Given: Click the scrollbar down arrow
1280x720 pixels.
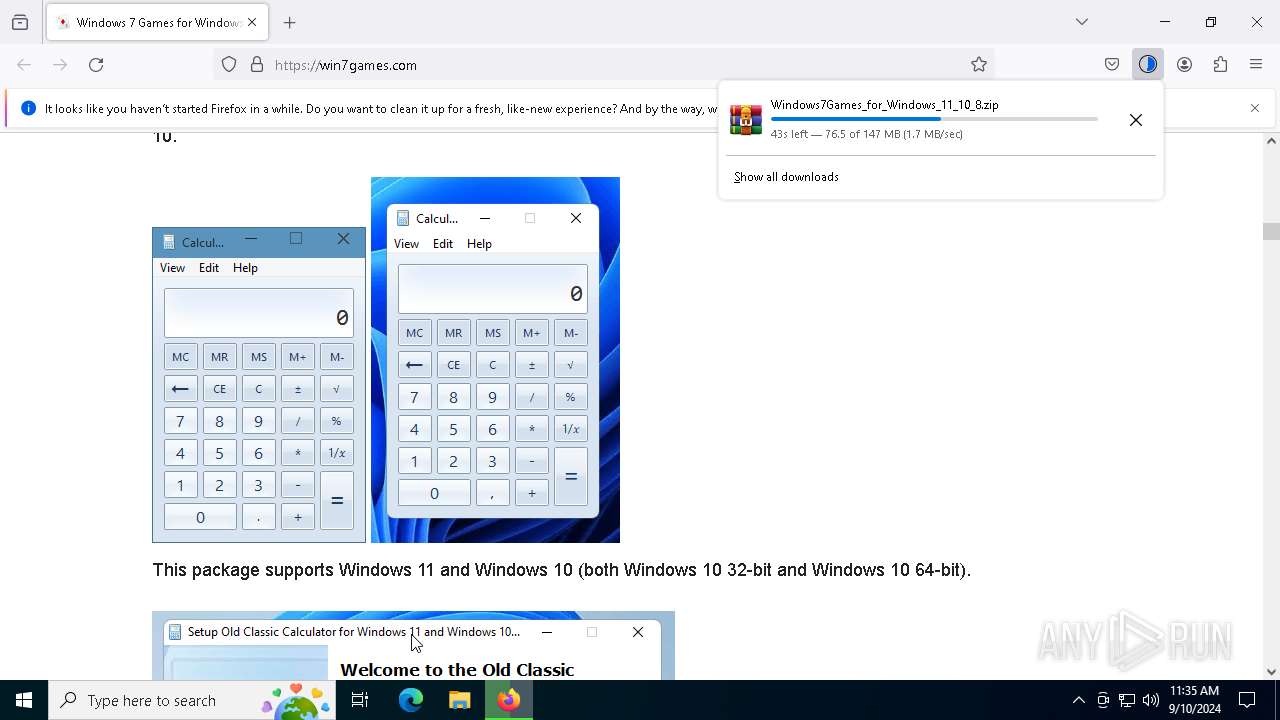Looking at the screenshot, I should click(x=1271, y=672).
